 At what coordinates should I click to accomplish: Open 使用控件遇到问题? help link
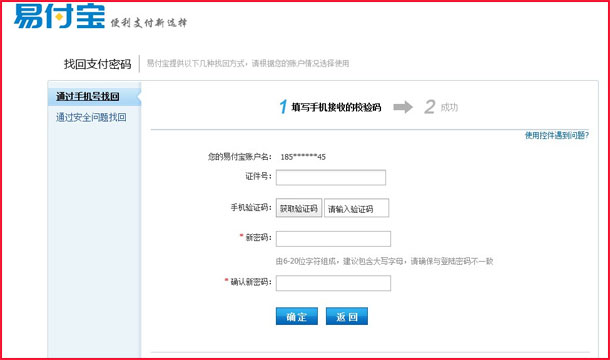[x=557, y=135]
